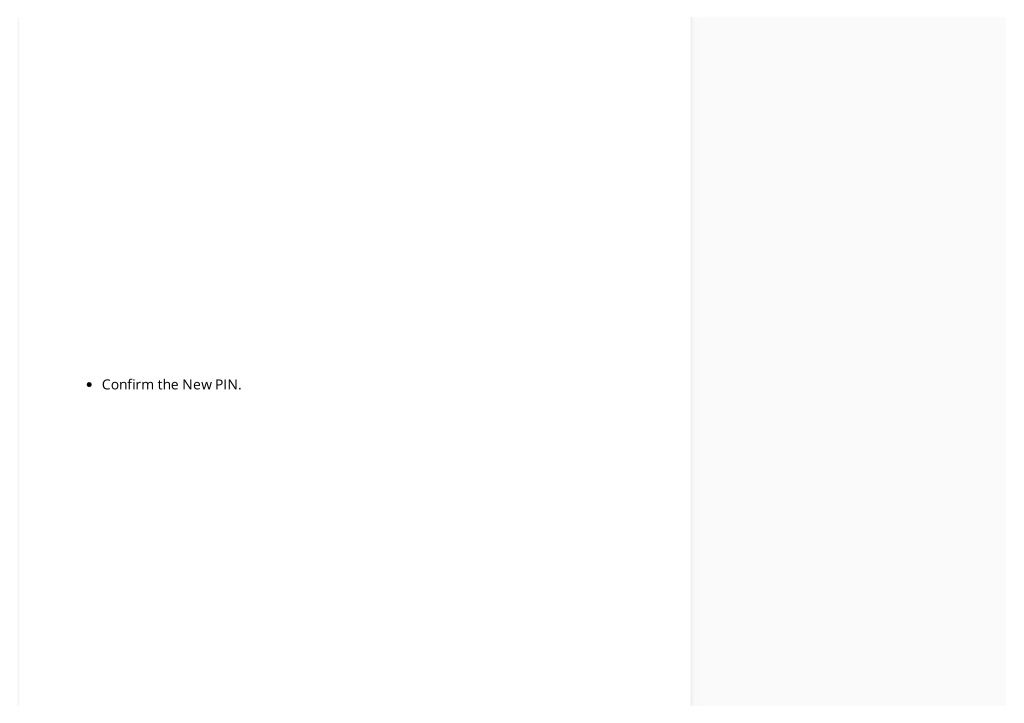Click the word 'the' in the bullet line
The image size is (1024, 723).
point(168,385)
